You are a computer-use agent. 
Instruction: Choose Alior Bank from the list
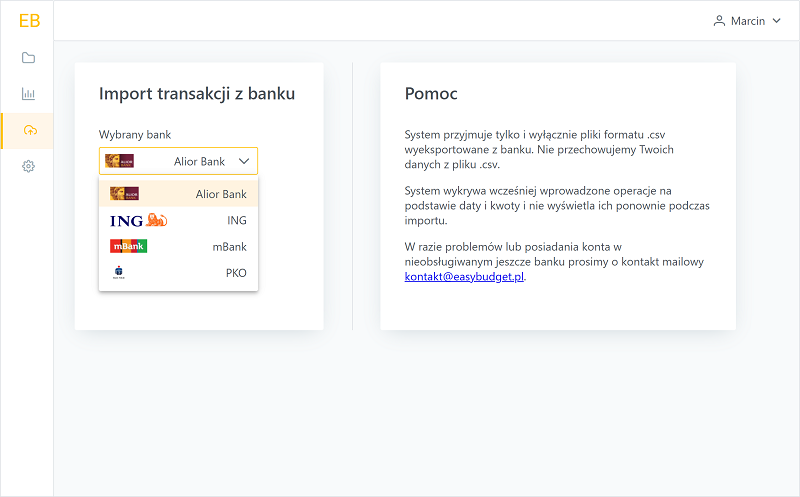[179, 194]
